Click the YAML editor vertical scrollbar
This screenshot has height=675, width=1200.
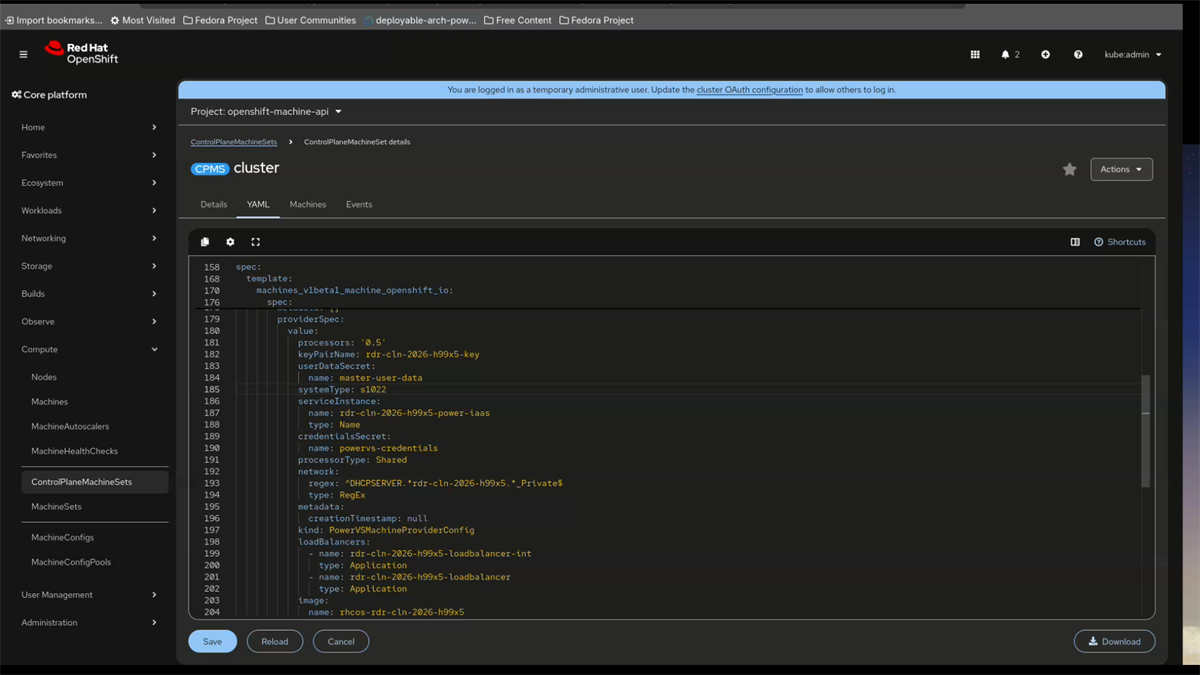pos(1146,431)
